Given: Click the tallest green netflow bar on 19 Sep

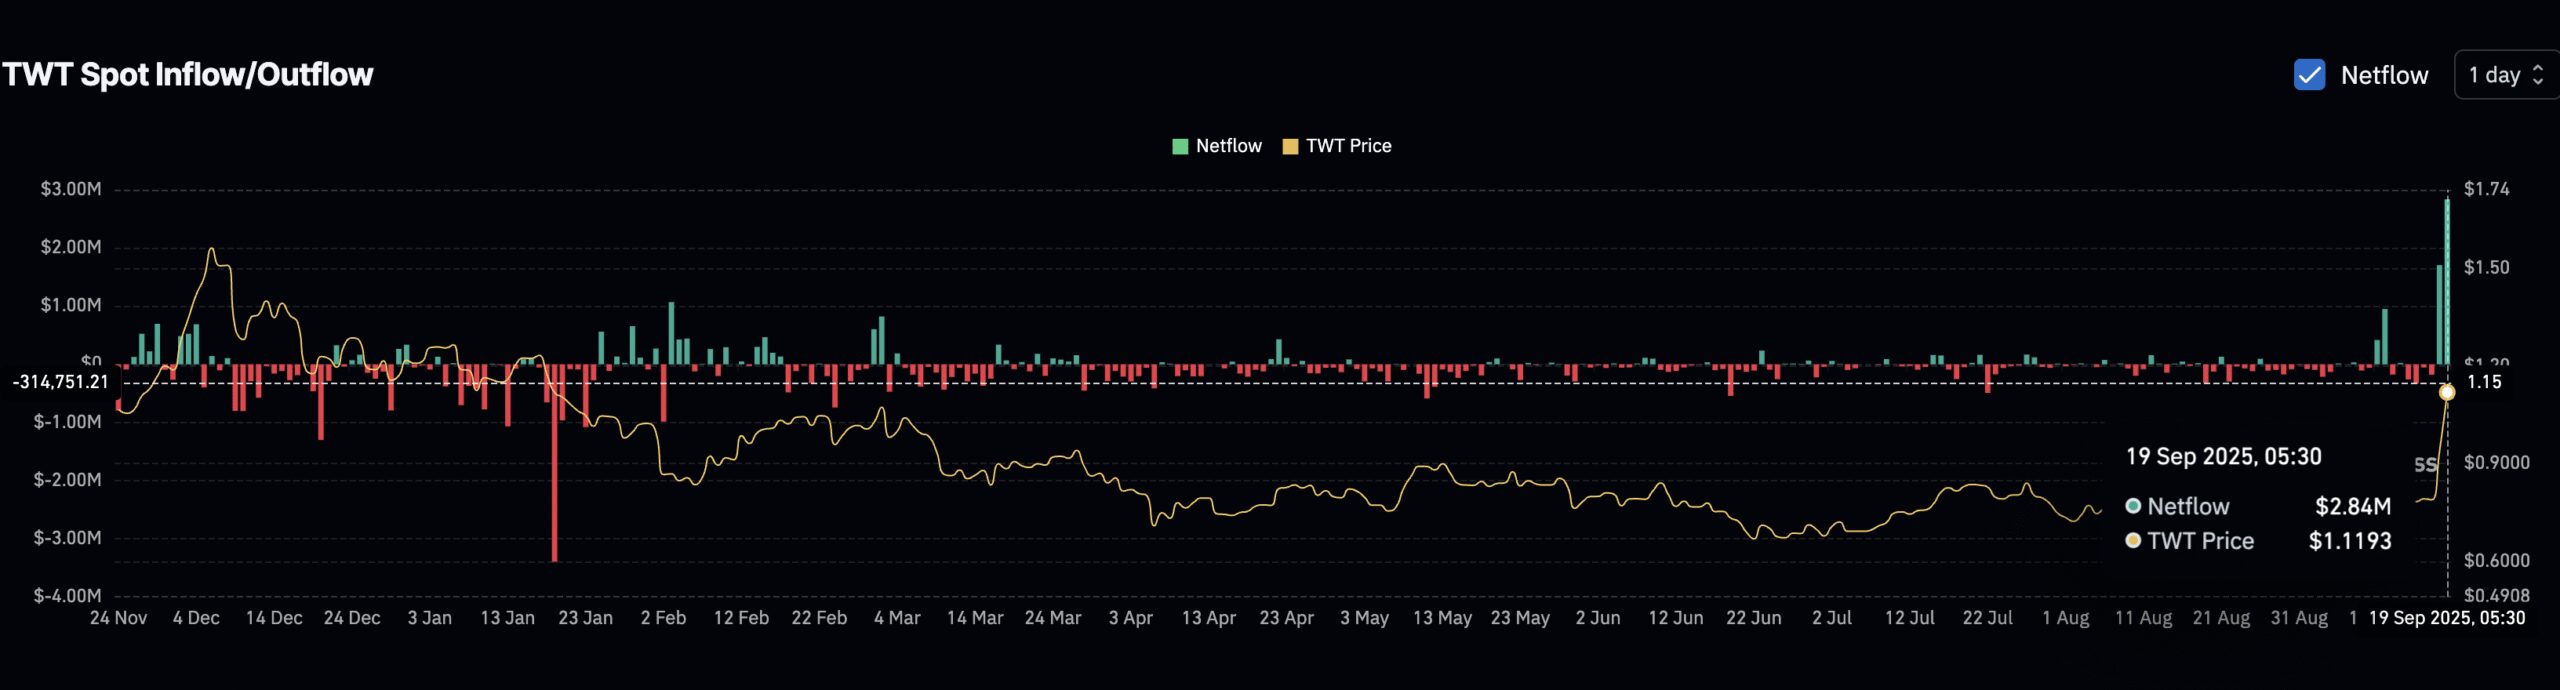Looking at the screenshot, I should (2447, 281).
